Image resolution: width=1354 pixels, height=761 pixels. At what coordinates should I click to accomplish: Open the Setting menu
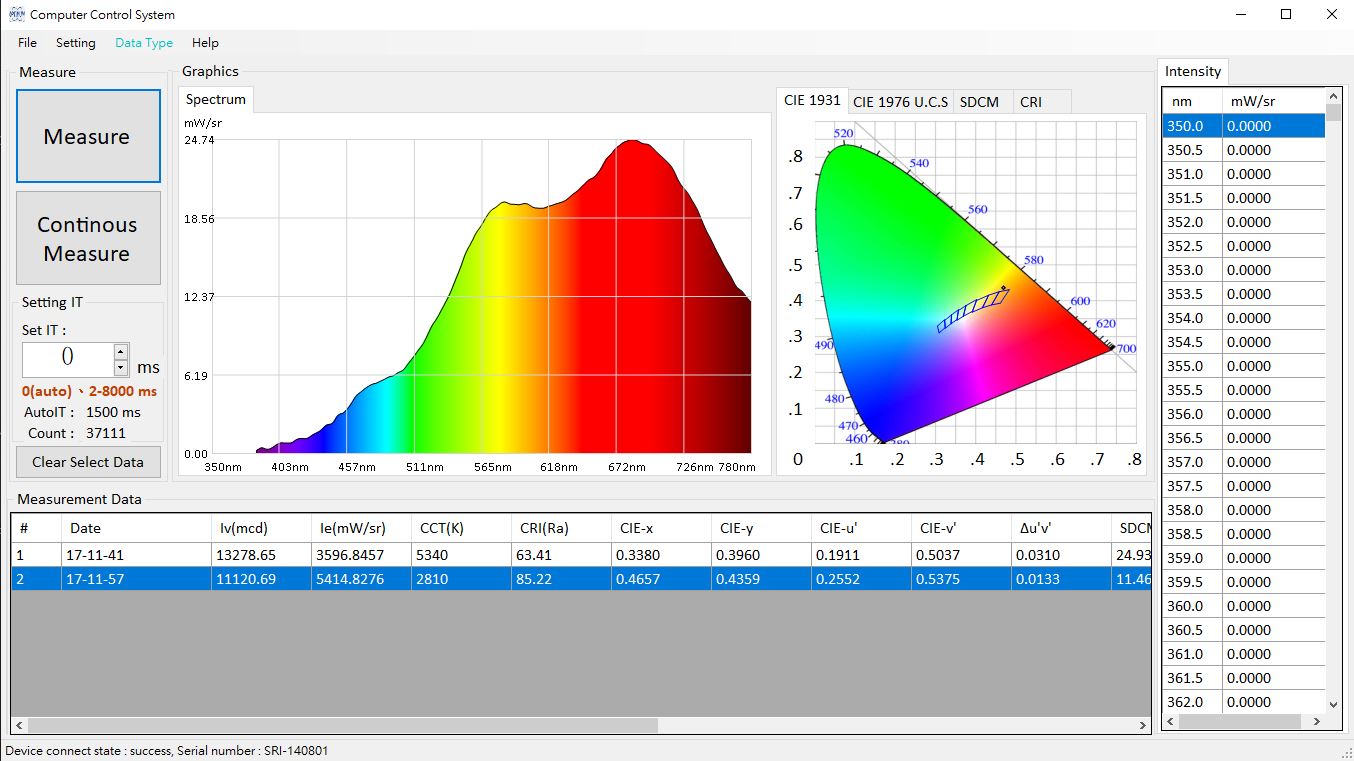(x=76, y=43)
